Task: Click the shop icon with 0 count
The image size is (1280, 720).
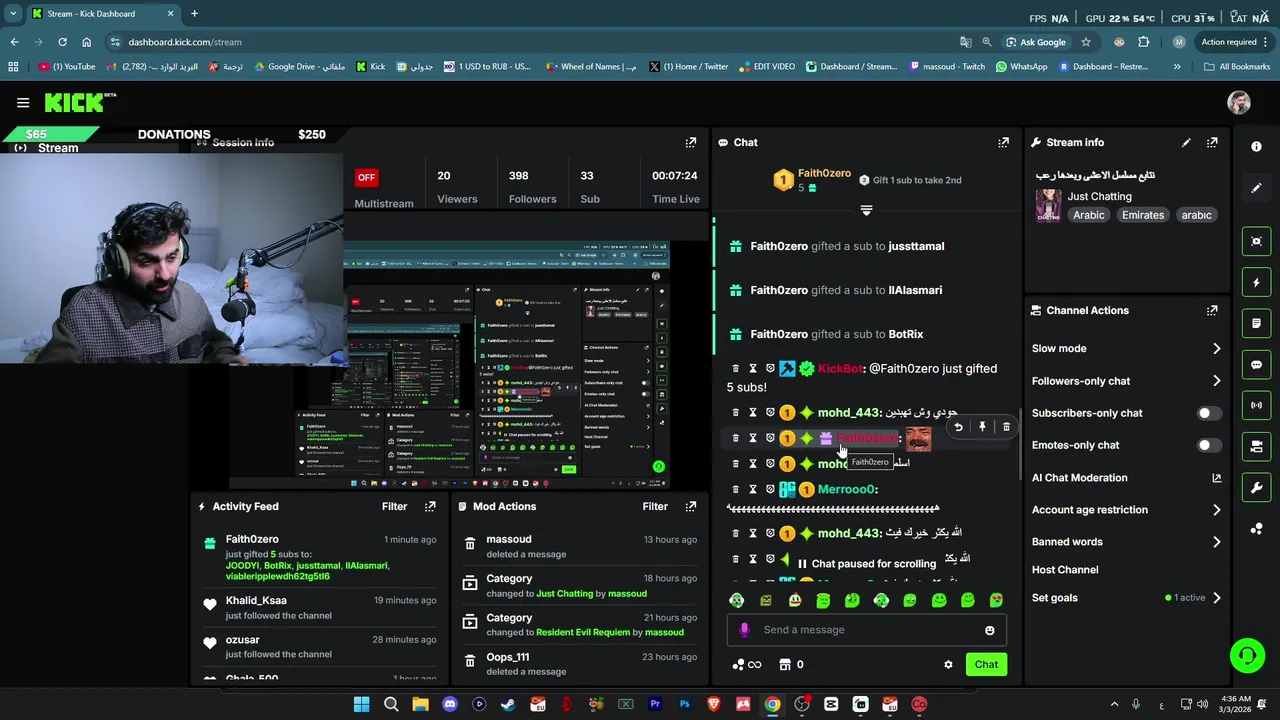Action: tap(791, 664)
